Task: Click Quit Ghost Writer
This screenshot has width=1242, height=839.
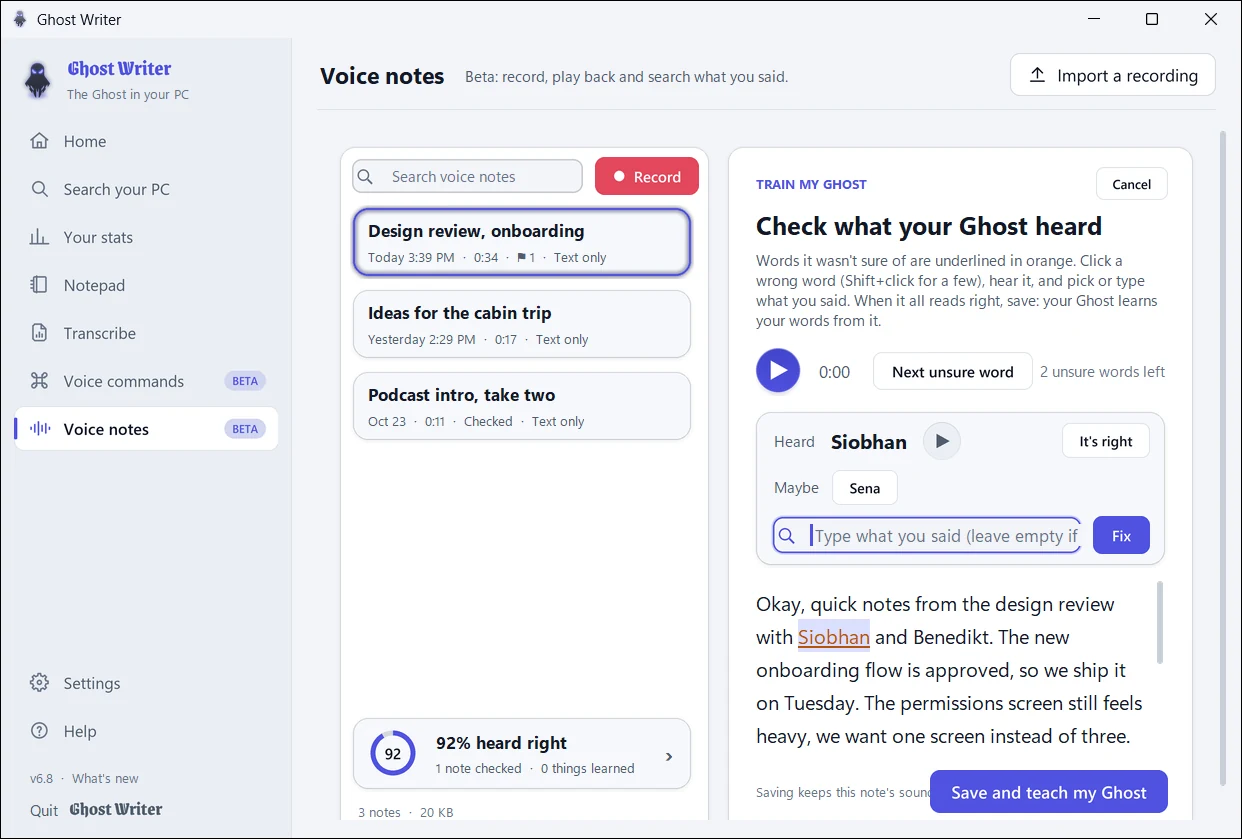Action: click(x=96, y=810)
